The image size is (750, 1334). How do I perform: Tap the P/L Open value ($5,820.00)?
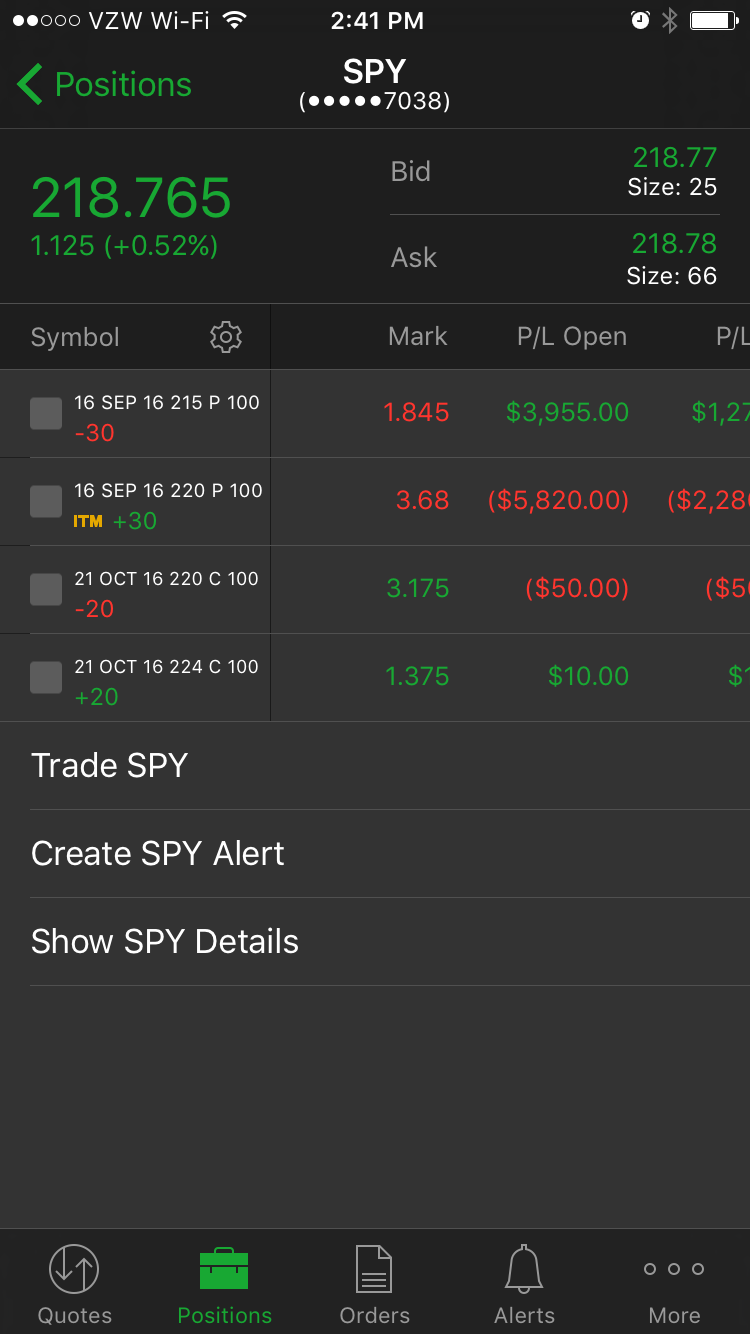[558, 500]
